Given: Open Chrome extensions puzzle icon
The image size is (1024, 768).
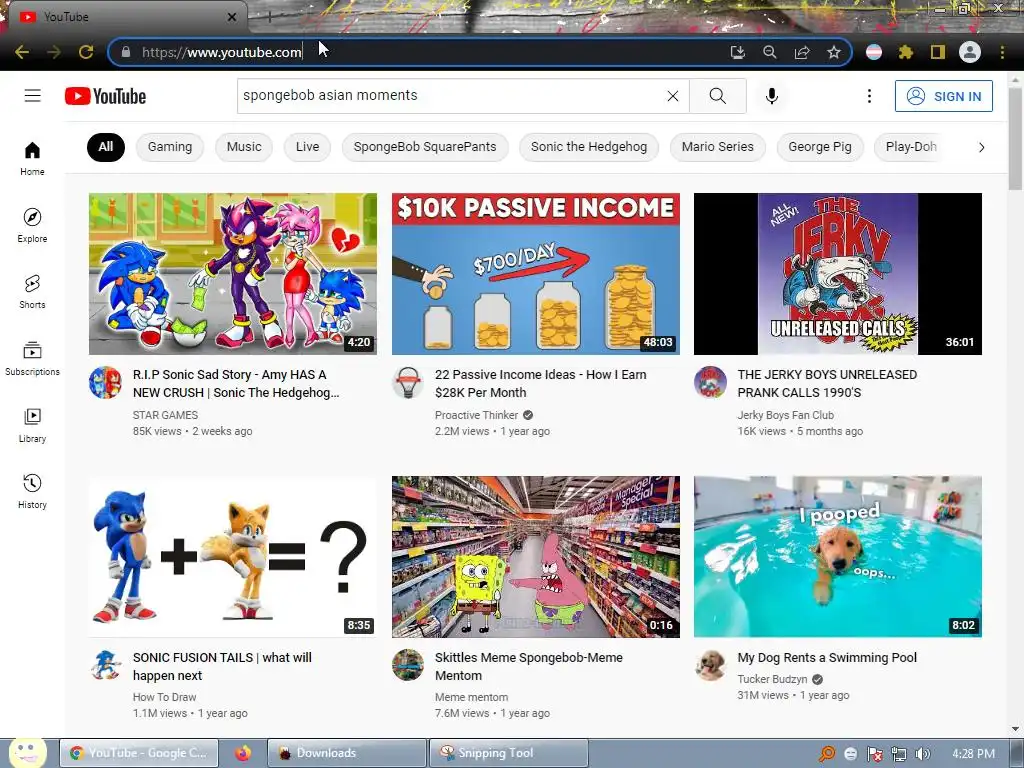Looking at the screenshot, I should coord(905,52).
